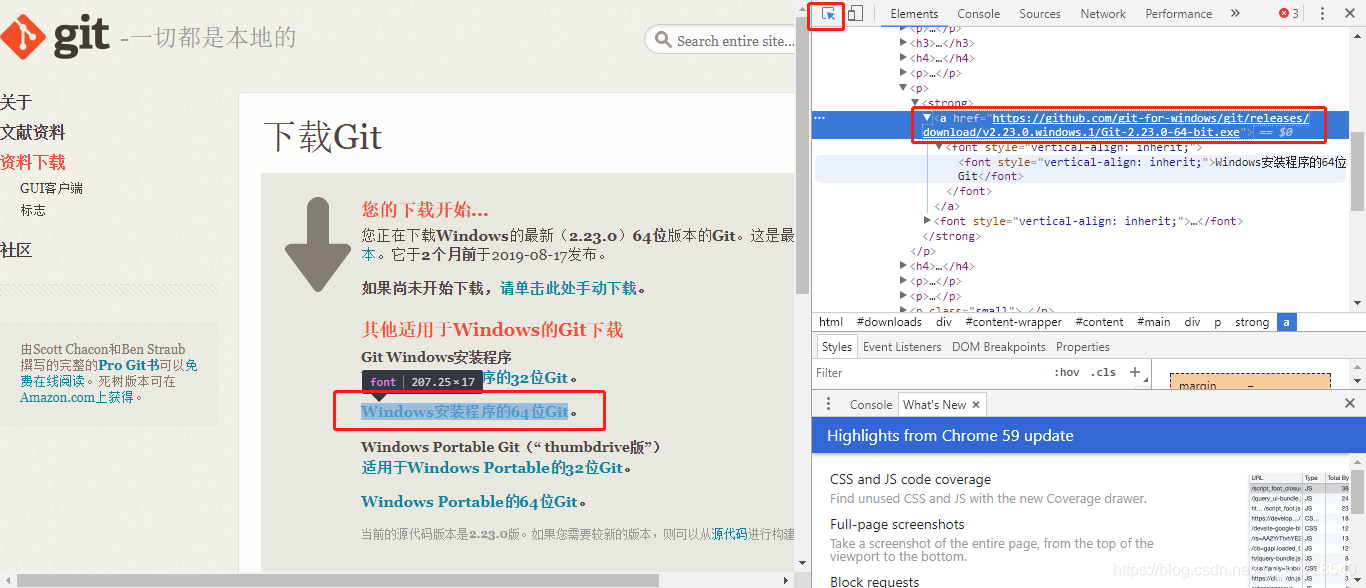The image size is (1366, 588).
Task: Click 请单击此处手动下载 manual download link
Action: pyautogui.click(x=568, y=288)
